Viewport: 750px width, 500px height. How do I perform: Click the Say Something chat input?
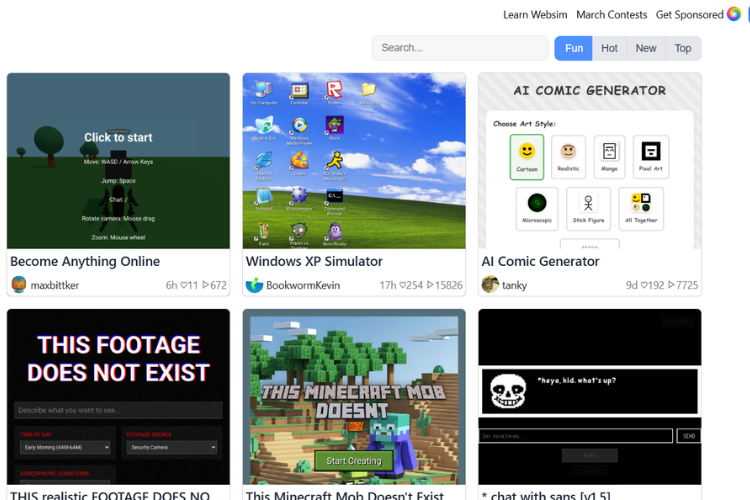pyautogui.click(x=576, y=436)
